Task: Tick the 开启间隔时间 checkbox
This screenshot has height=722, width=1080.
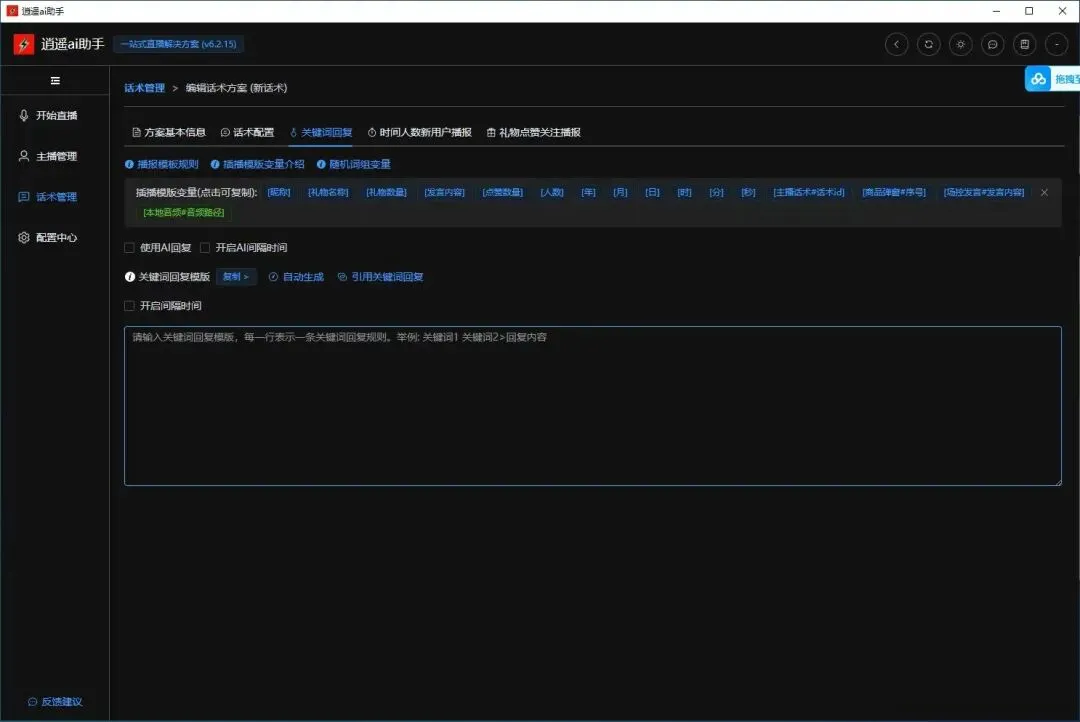Action: click(x=129, y=306)
